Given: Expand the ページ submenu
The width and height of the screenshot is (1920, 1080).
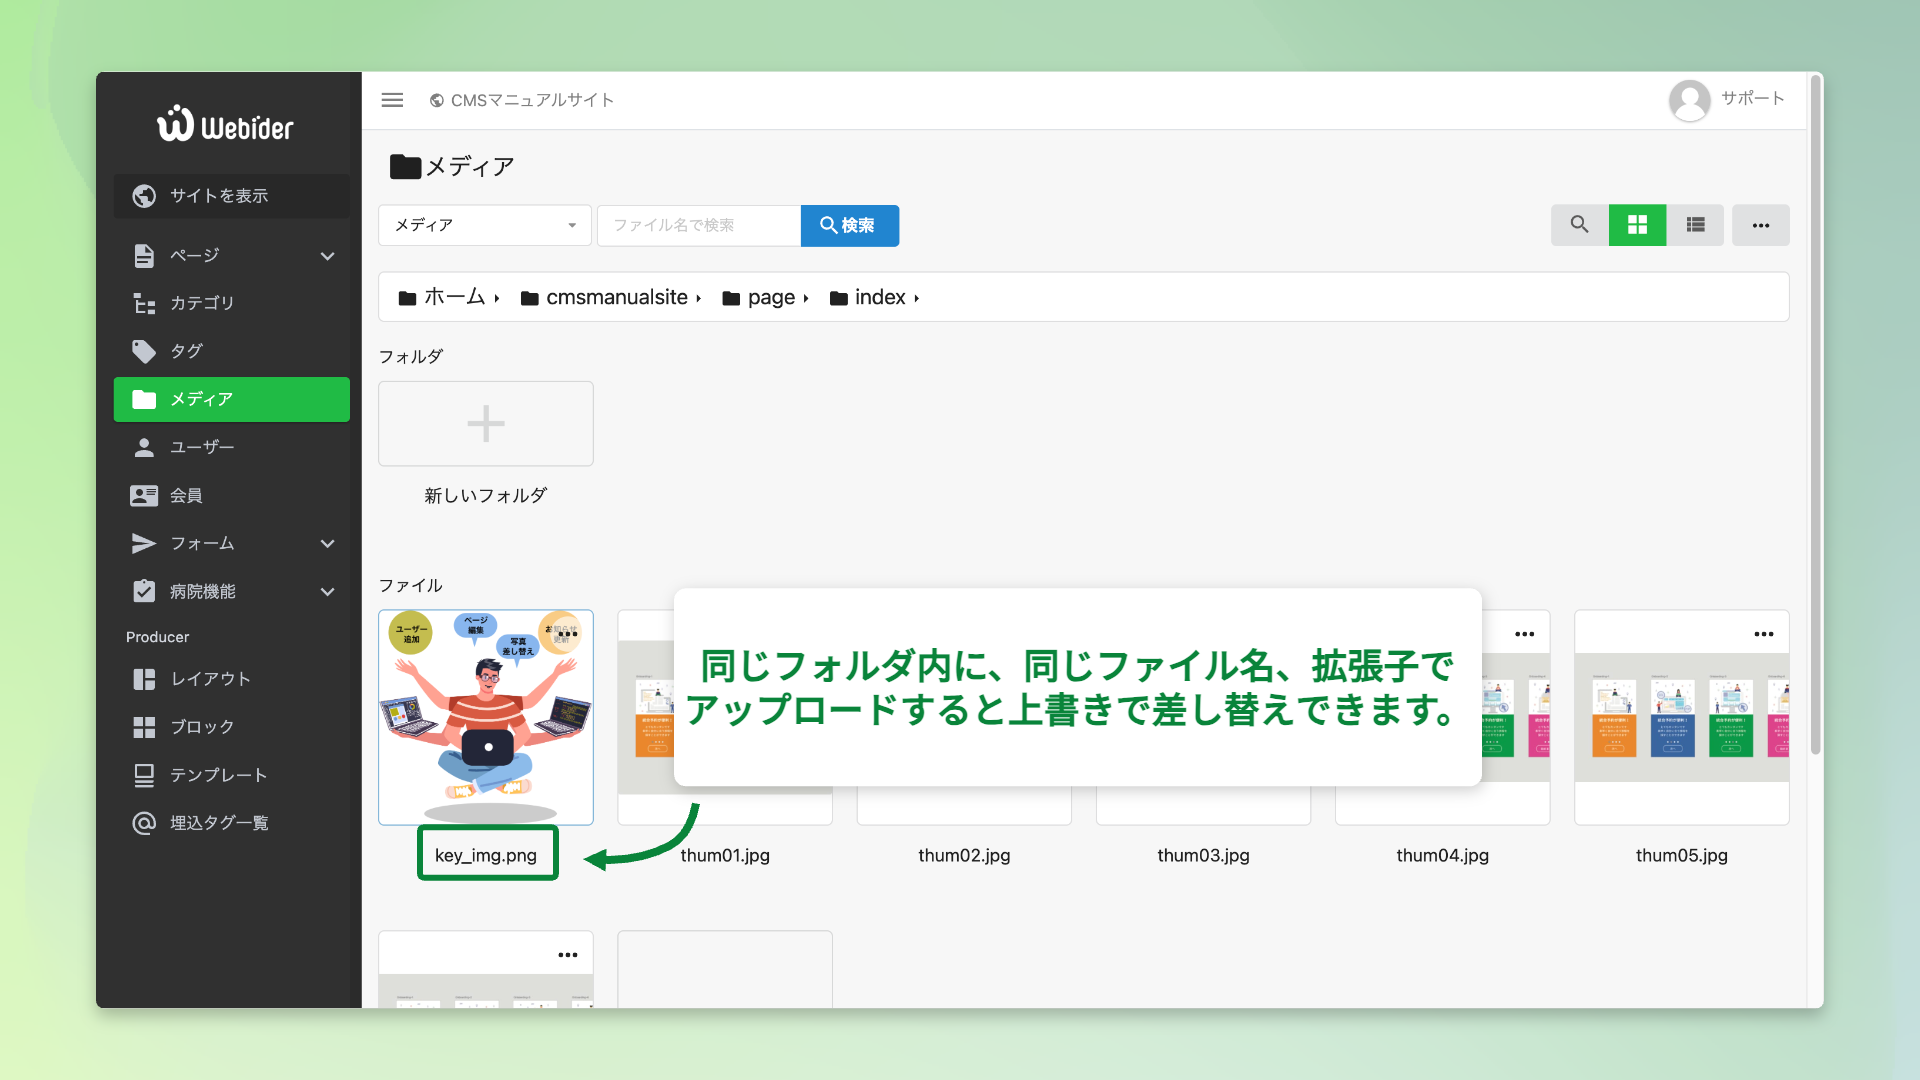Looking at the screenshot, I should coord(327,256).
